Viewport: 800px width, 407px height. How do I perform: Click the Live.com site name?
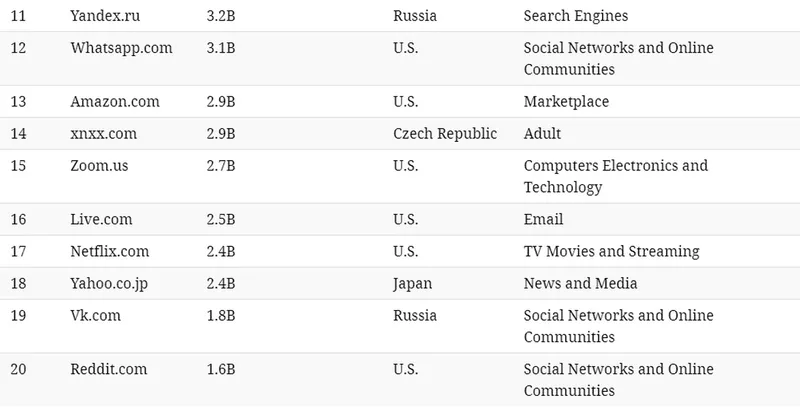(x=101, y=219)
